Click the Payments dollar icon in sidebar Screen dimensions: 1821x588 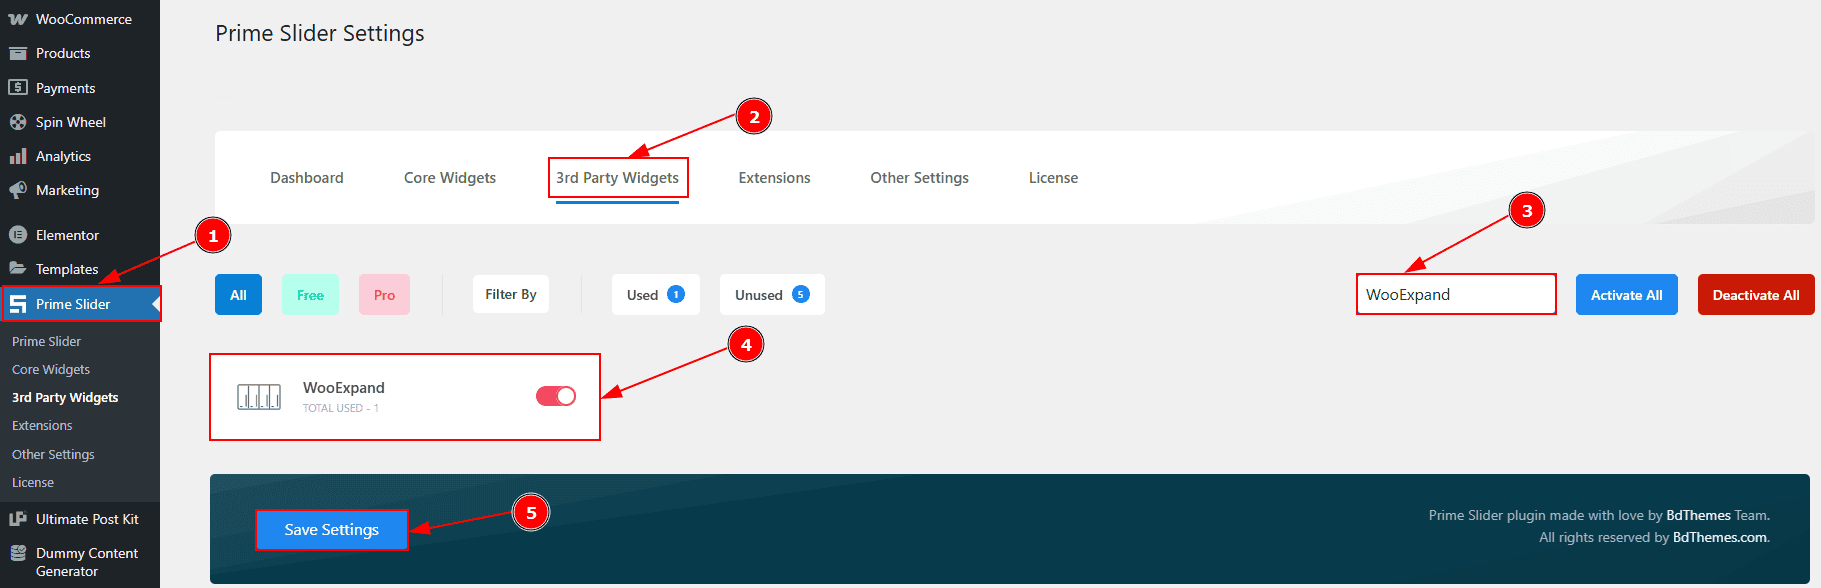click(x=18, y=87)
